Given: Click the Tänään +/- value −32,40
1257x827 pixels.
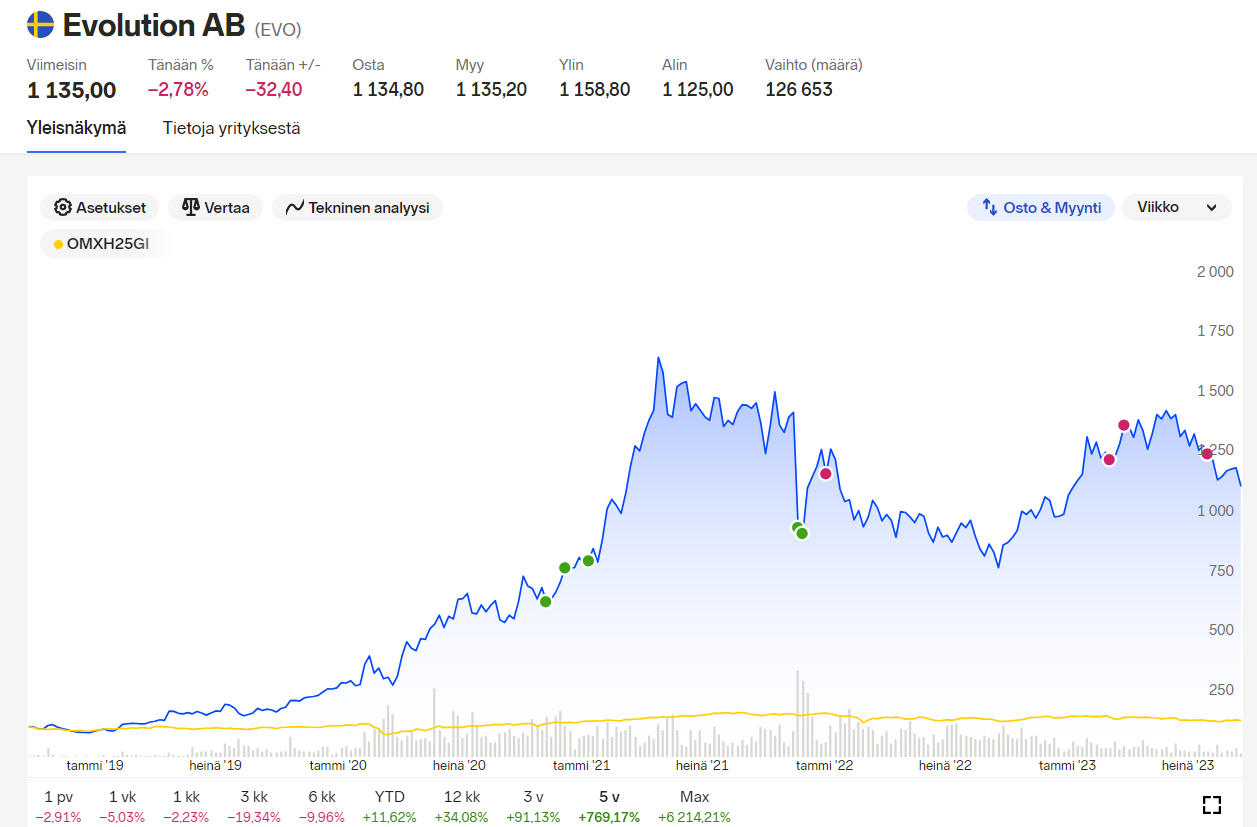Looking at the screenshot, I should pyautogui.click(x=273, y=90).
